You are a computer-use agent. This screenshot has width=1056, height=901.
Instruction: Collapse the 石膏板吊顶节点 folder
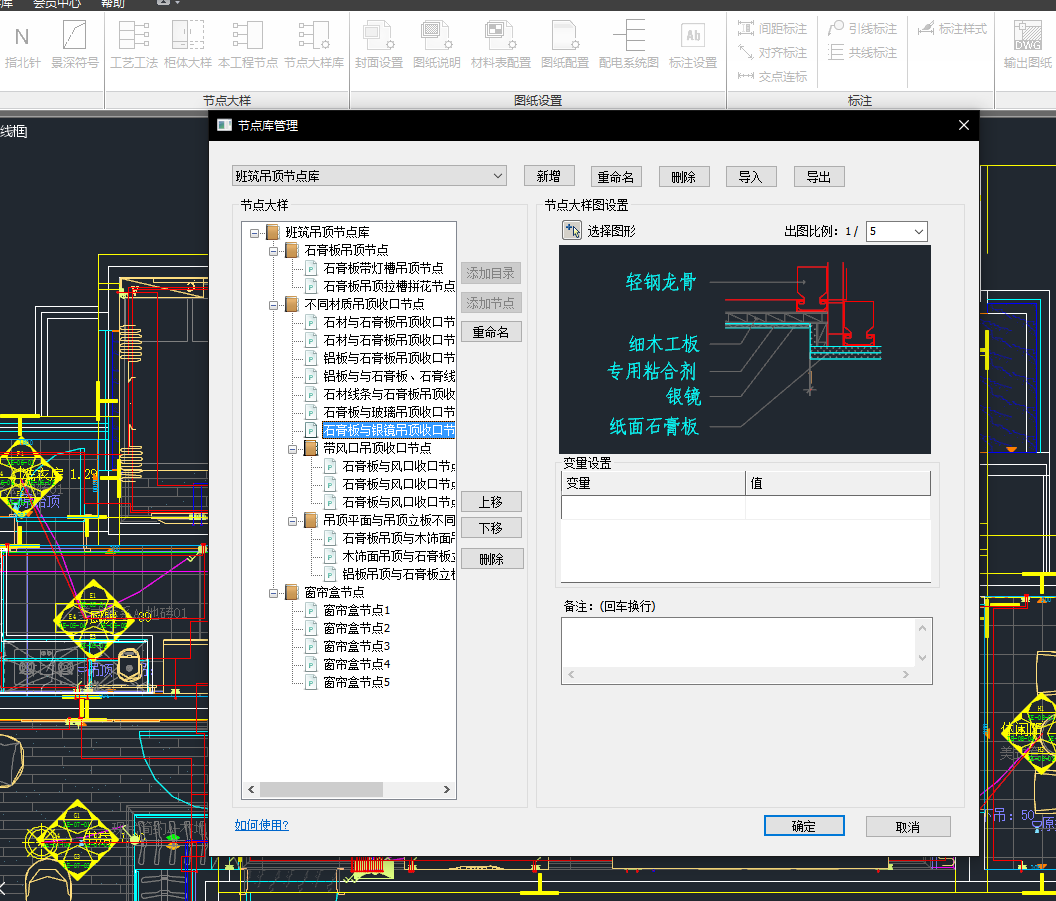[x=273, y=251]
